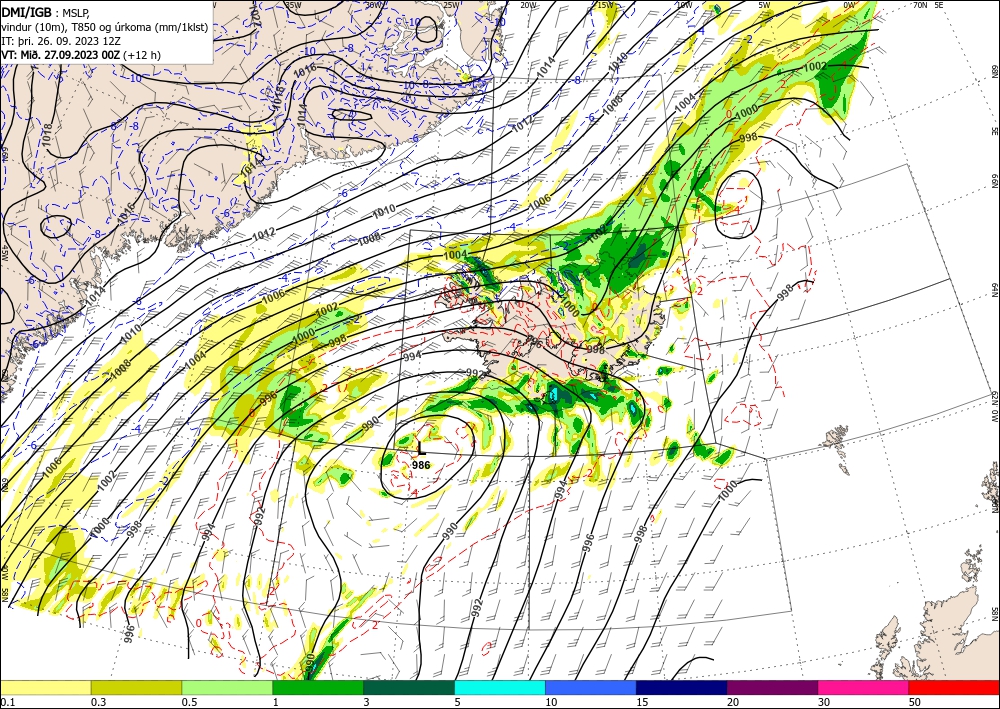Click the olive 0.3–0.5 legend swatch
The width and height of the screenshot is (1000, 709).
coord(136,687)
